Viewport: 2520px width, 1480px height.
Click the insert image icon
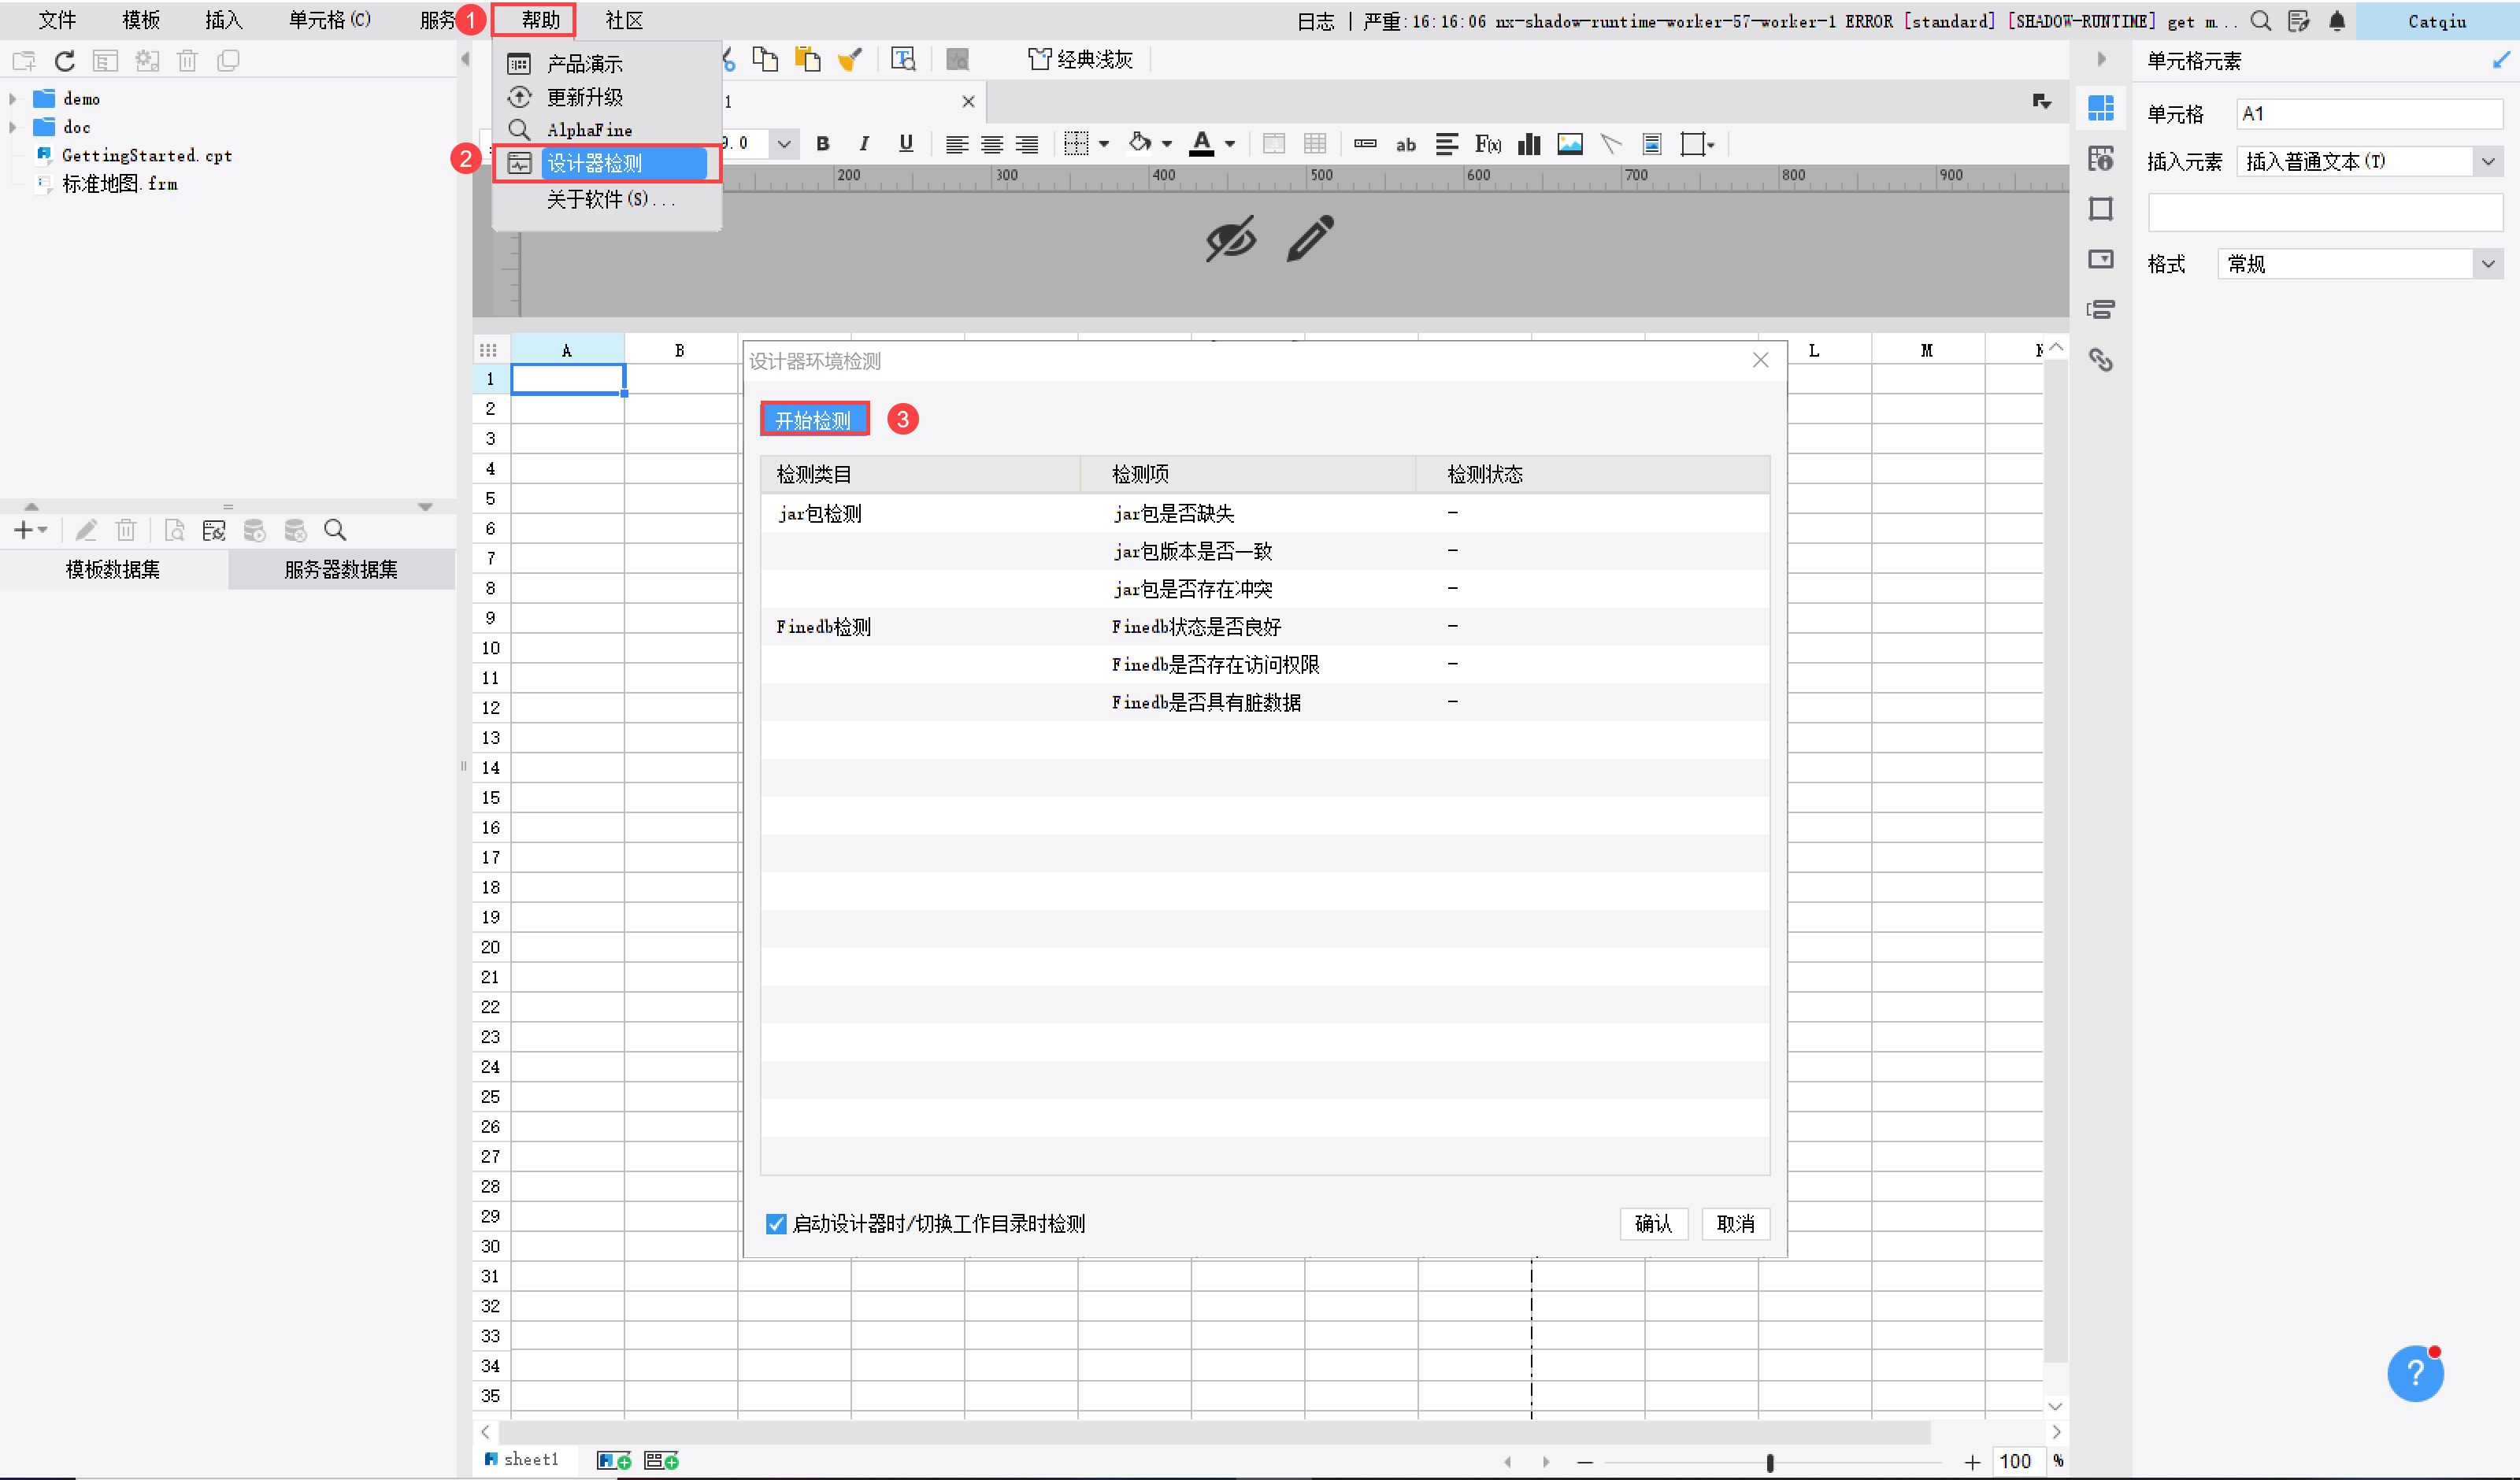pyautogui.click(x=1569, y=144)
